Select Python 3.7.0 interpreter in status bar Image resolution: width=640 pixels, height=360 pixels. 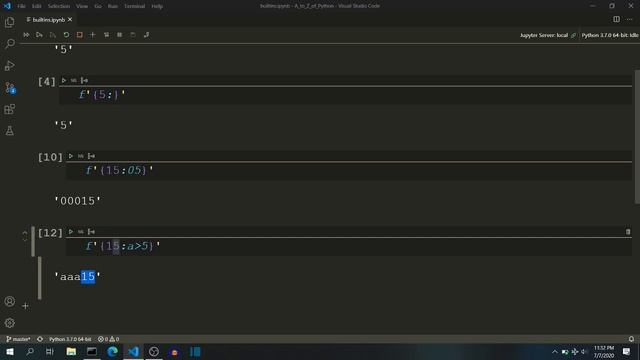(x=70, y=339)
